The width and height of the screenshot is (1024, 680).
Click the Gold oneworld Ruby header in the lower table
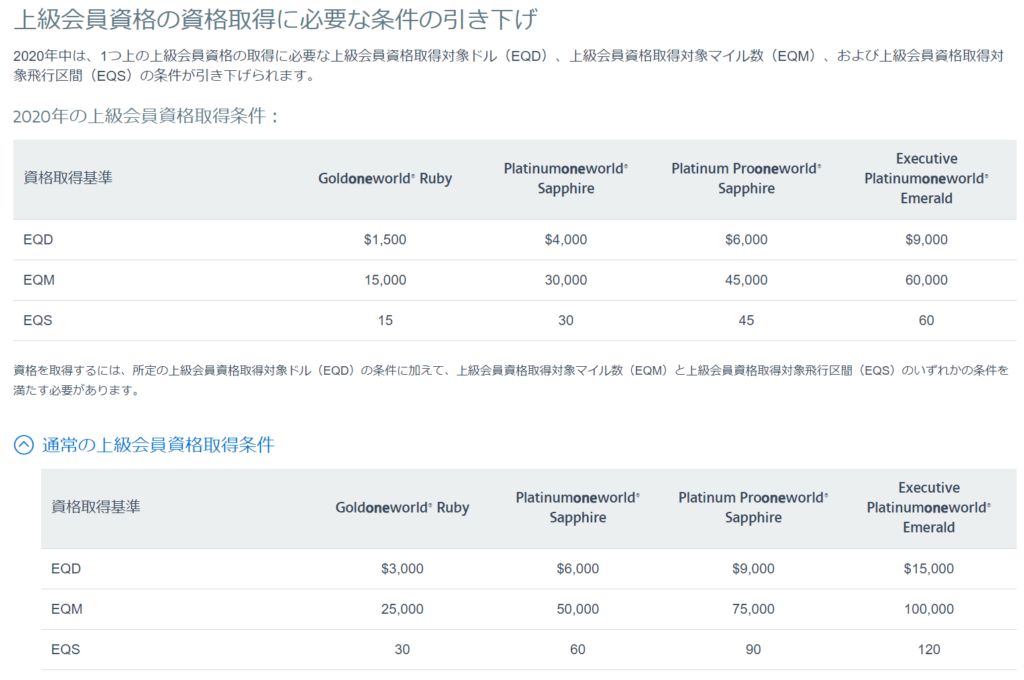click(x=402, y=507)
